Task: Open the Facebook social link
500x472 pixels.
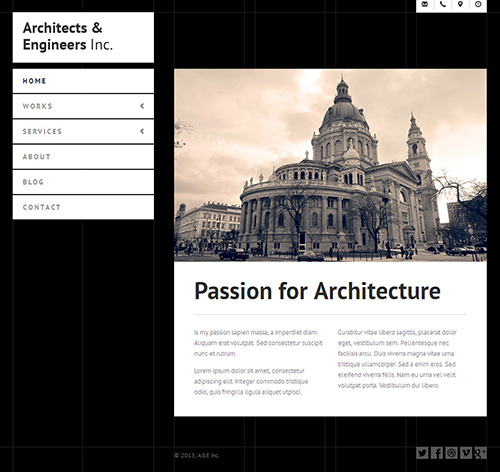Action: pyautogui.click(x=437, y=453)
